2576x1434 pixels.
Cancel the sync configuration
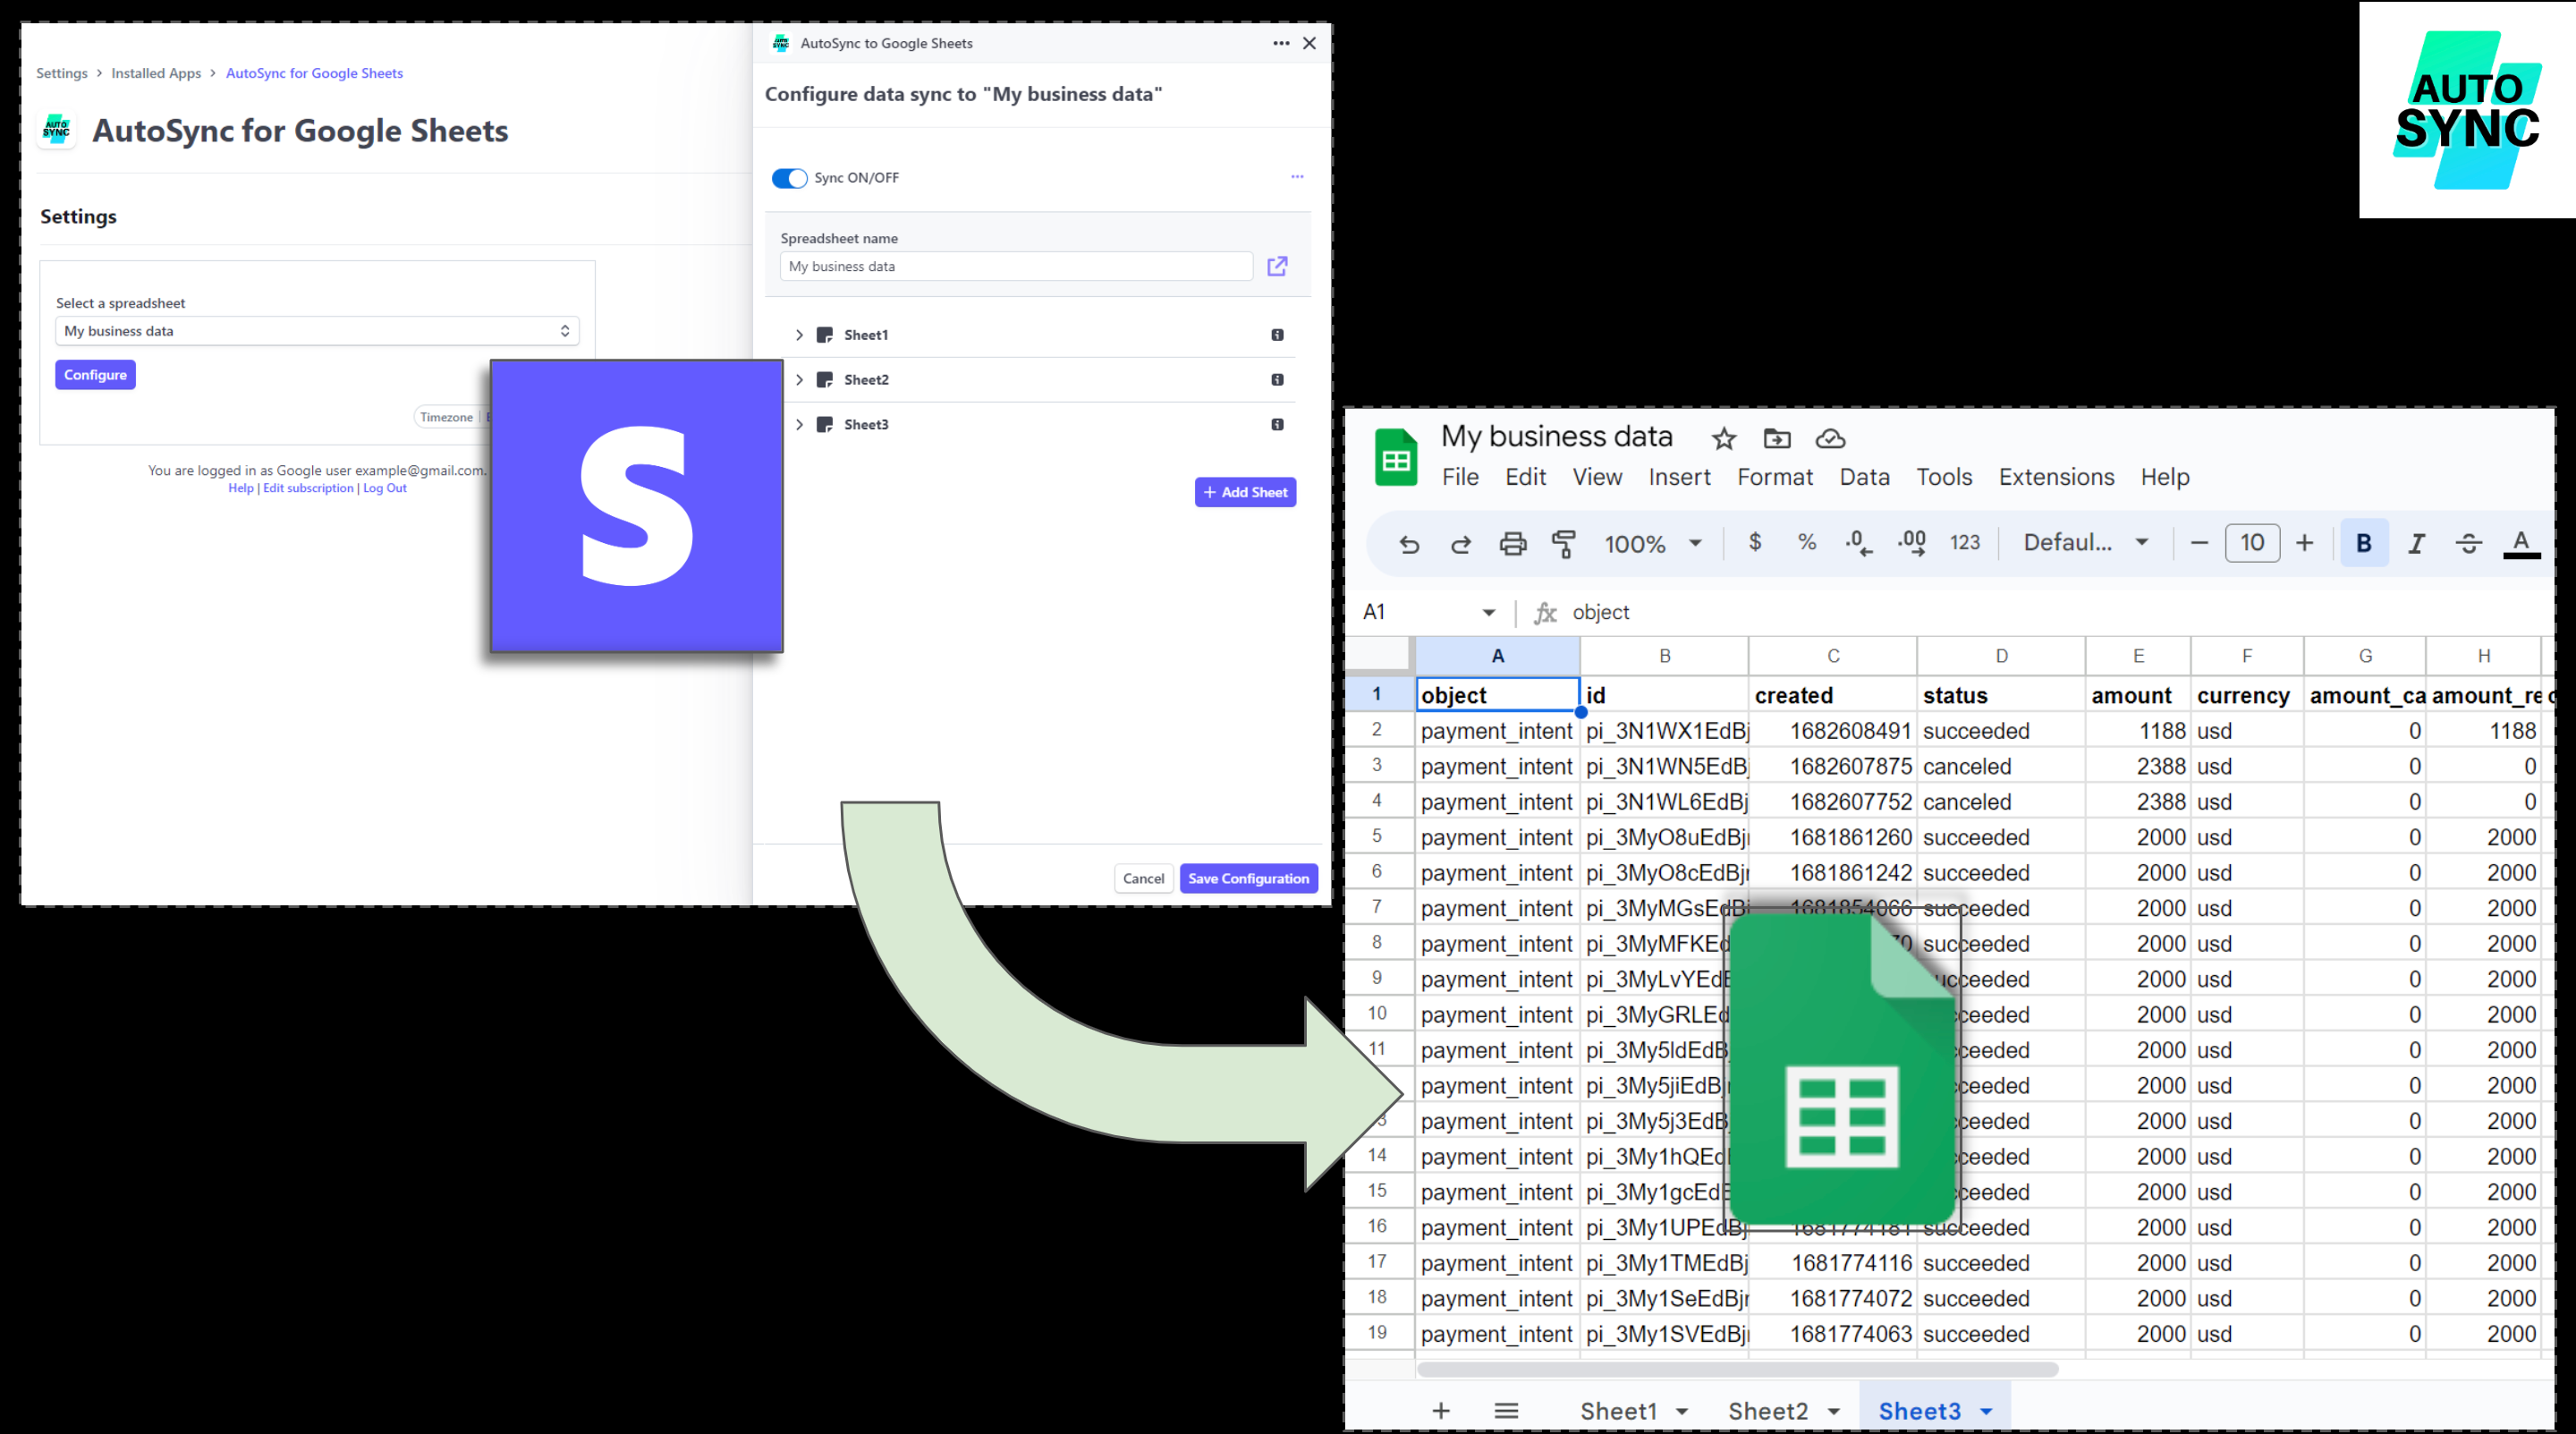click(1143, 878)
